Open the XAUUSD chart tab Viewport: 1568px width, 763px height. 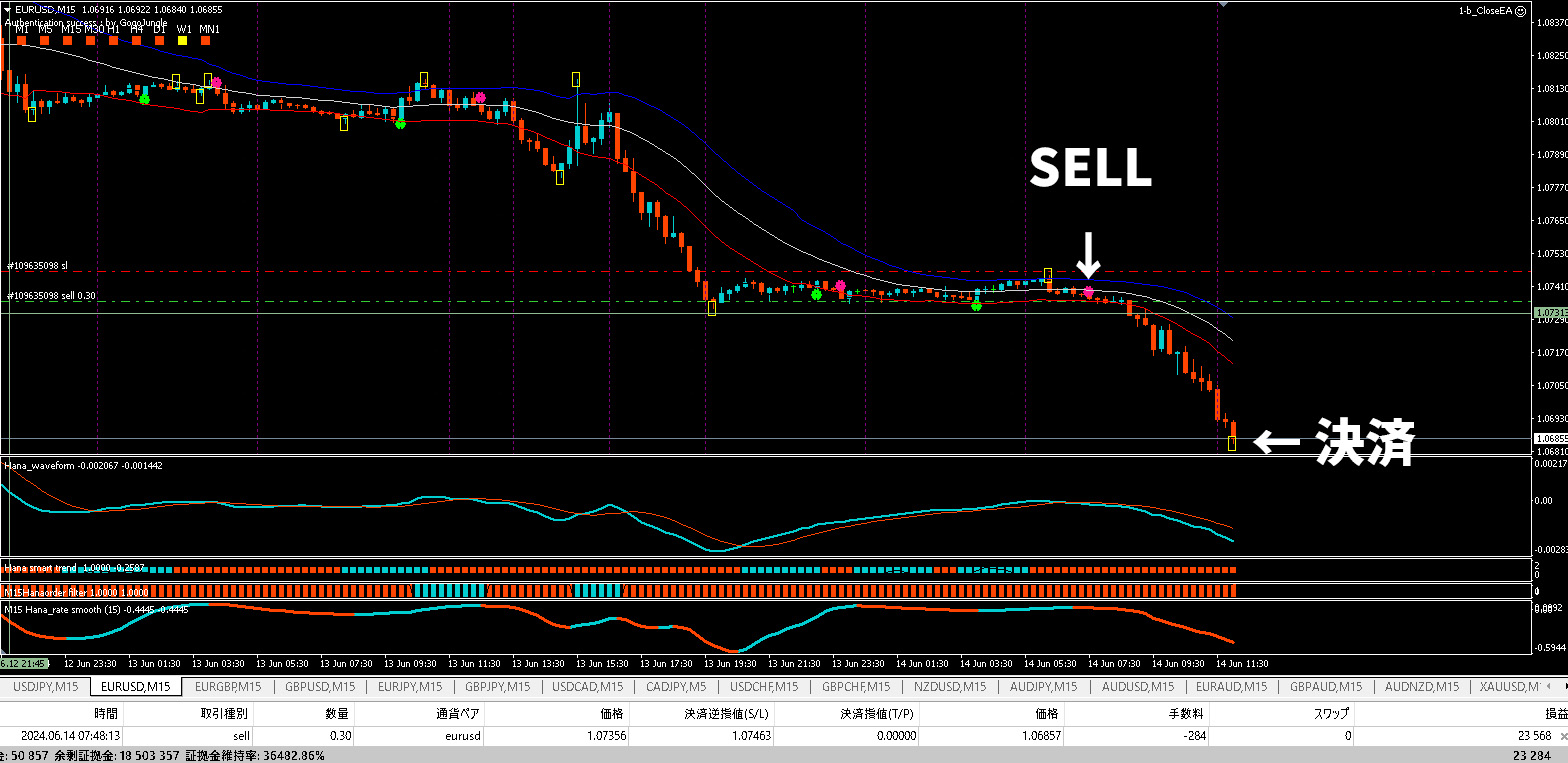[1508, 686]
